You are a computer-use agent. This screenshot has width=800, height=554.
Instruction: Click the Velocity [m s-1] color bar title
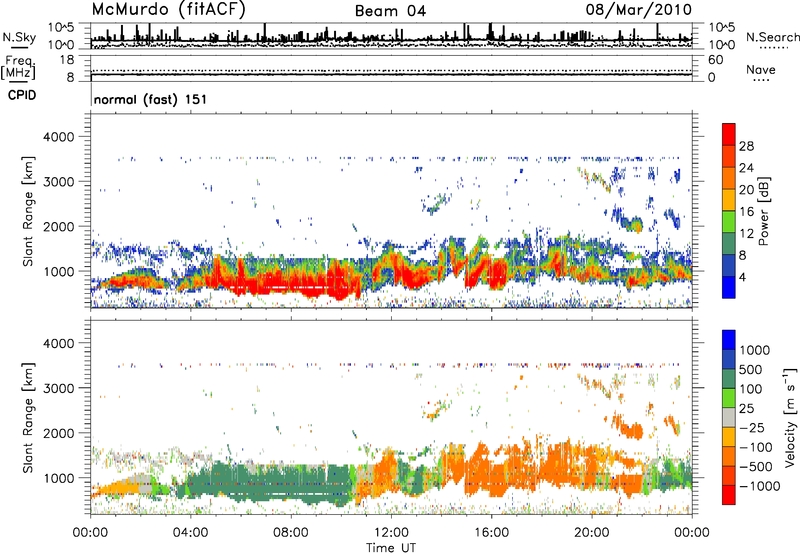(x=790, y=417)
